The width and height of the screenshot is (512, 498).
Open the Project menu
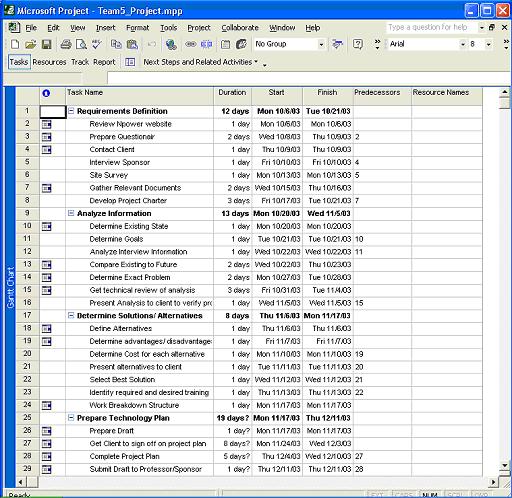click(199, 28)
